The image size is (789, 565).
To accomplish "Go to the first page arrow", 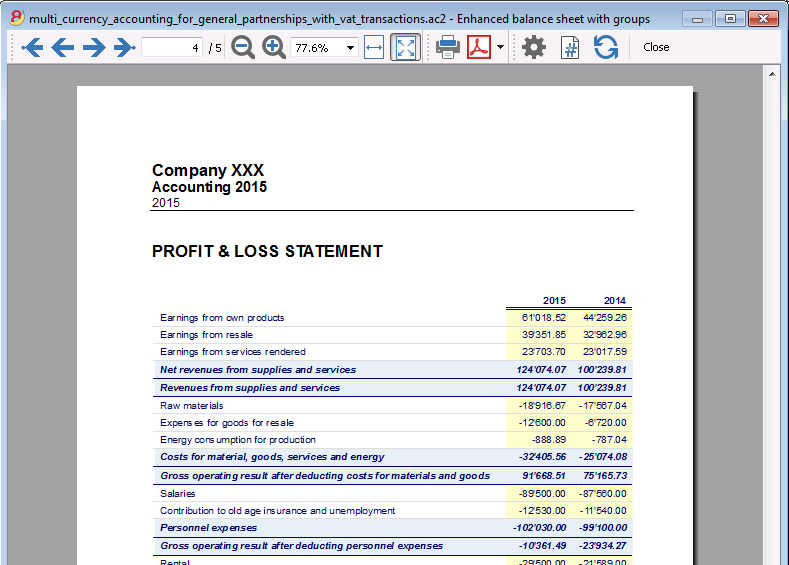I will pos(32,48).
